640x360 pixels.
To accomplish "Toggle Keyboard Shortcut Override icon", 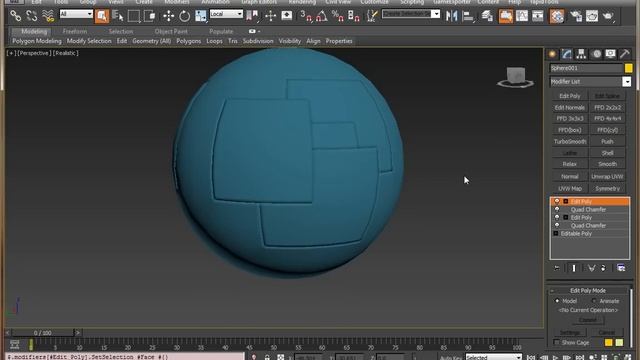I will click(287, 16).
